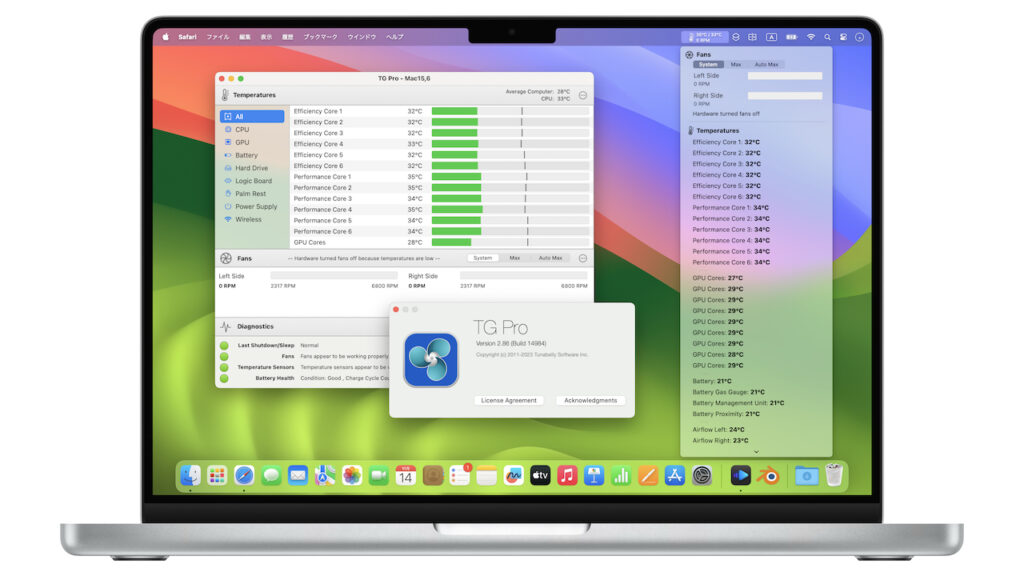Click the TG Pro temperature status item in menu bar
Screen dimensions: 1024x576
pyautogui.click(x=705, y=36)
